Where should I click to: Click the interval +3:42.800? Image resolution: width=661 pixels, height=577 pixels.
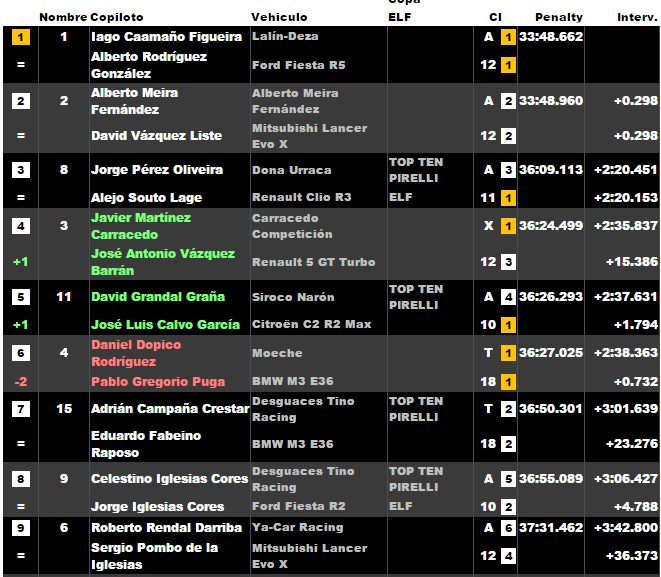pos(626,527)
